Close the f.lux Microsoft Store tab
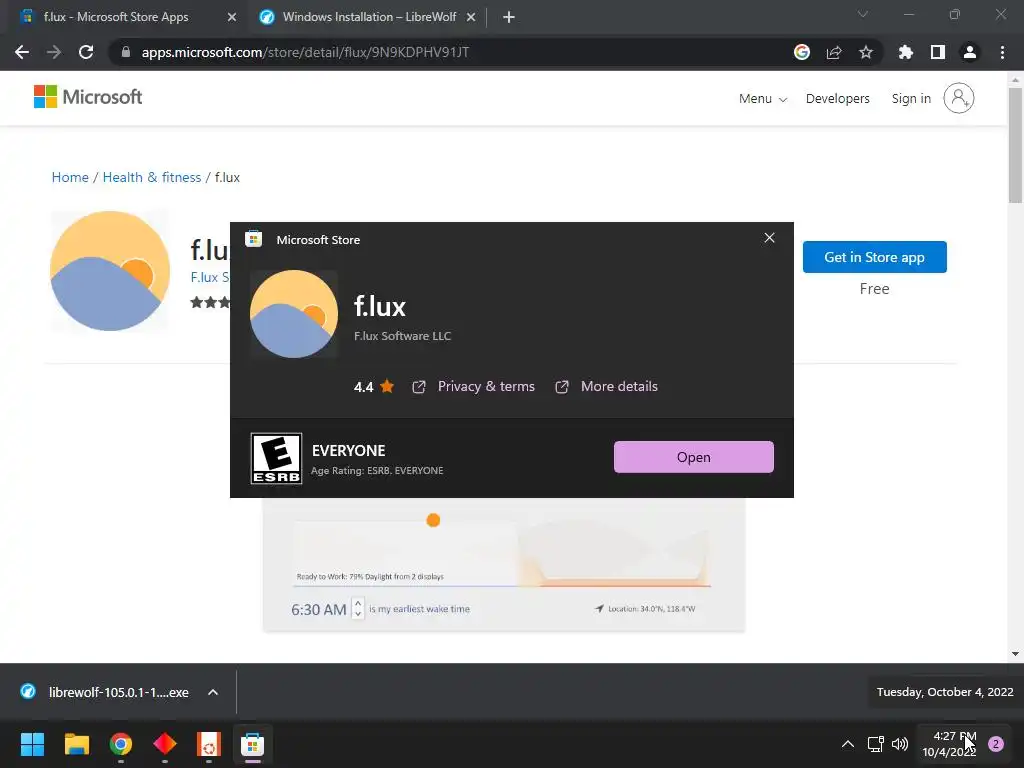Screen dimensions: 1024x768 pyautogui.click(x=232, y=17)
